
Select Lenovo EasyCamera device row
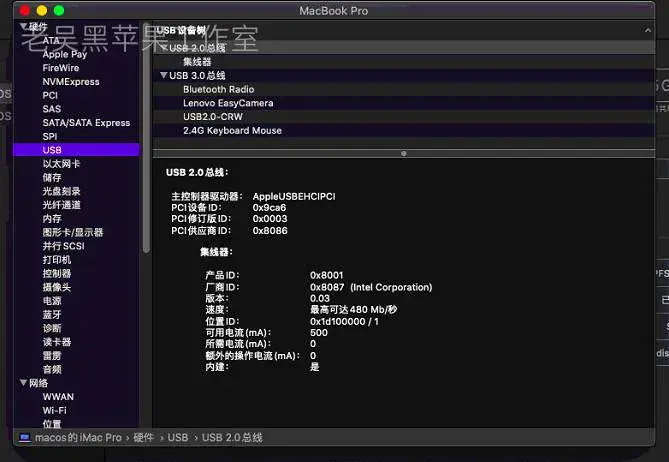click(x=404, y=103)
